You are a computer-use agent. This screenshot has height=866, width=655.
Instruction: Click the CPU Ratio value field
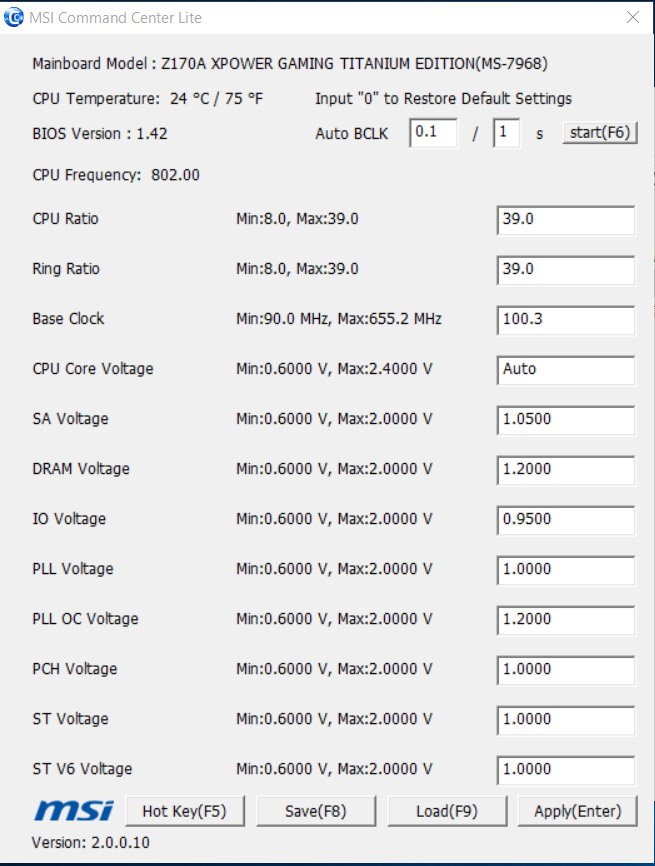pos(566,220)
